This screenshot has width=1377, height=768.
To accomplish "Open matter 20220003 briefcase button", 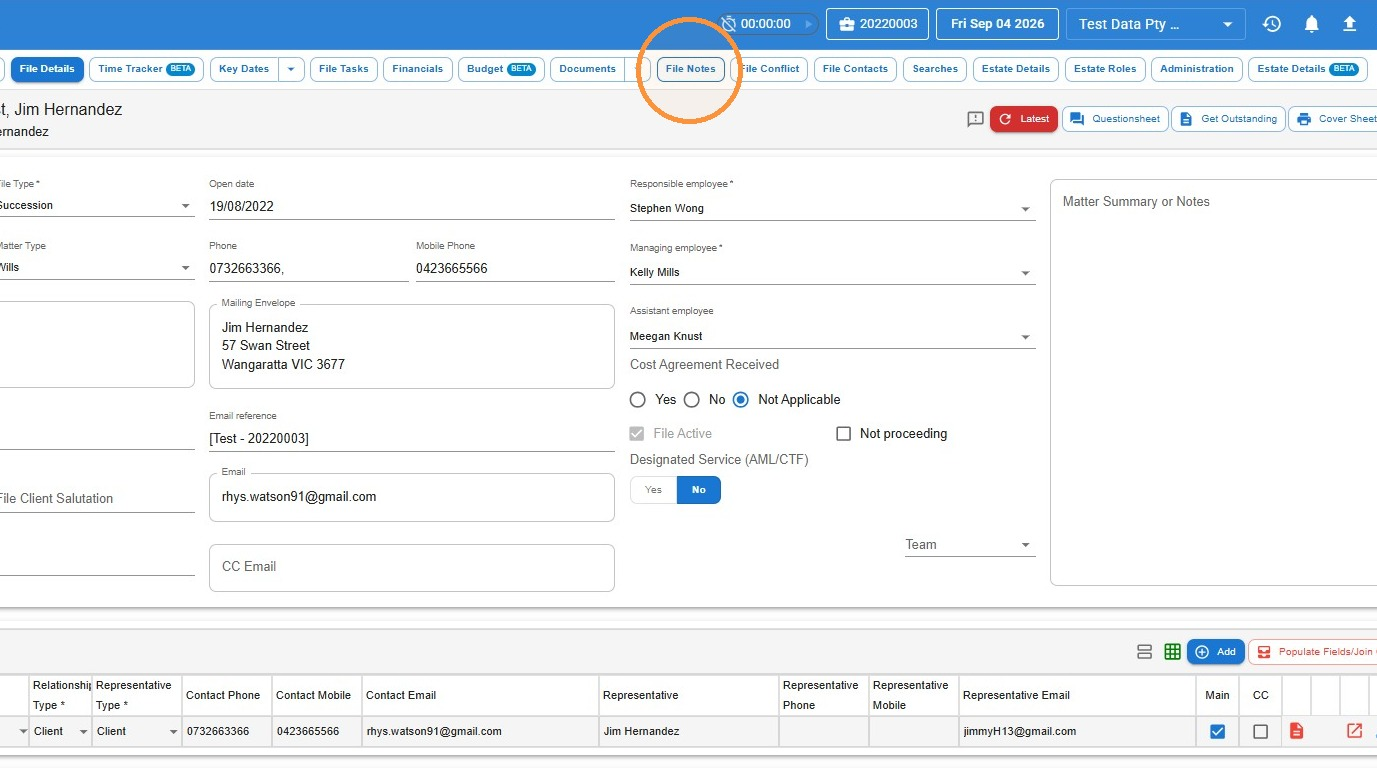I will coord(877,24).
